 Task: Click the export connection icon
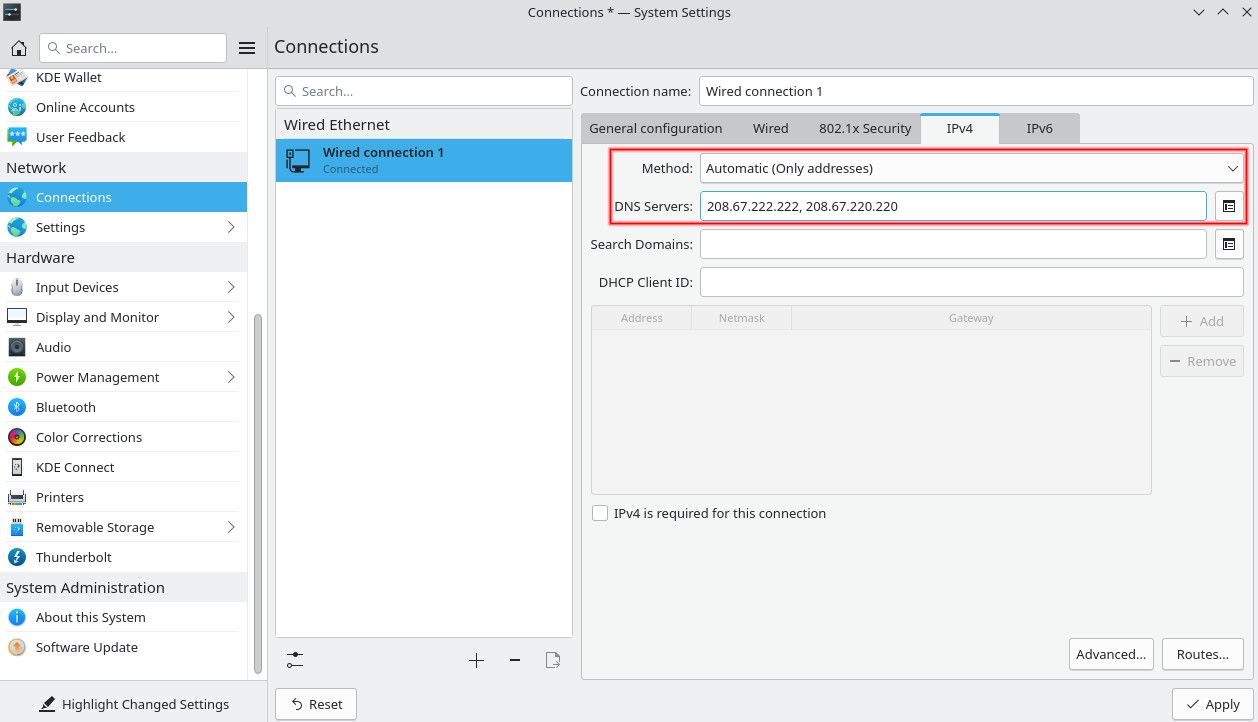(553, 660)
